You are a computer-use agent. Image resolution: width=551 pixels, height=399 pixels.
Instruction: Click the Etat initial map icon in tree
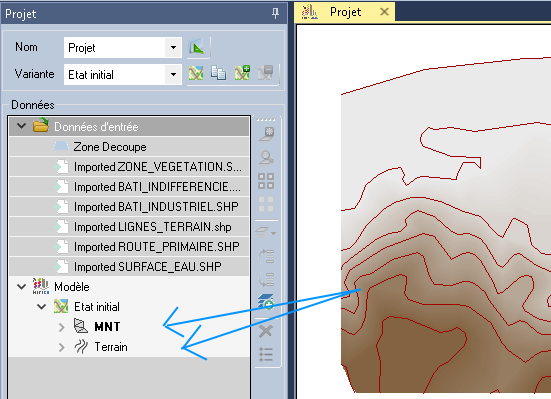click(x=61, y=306)
